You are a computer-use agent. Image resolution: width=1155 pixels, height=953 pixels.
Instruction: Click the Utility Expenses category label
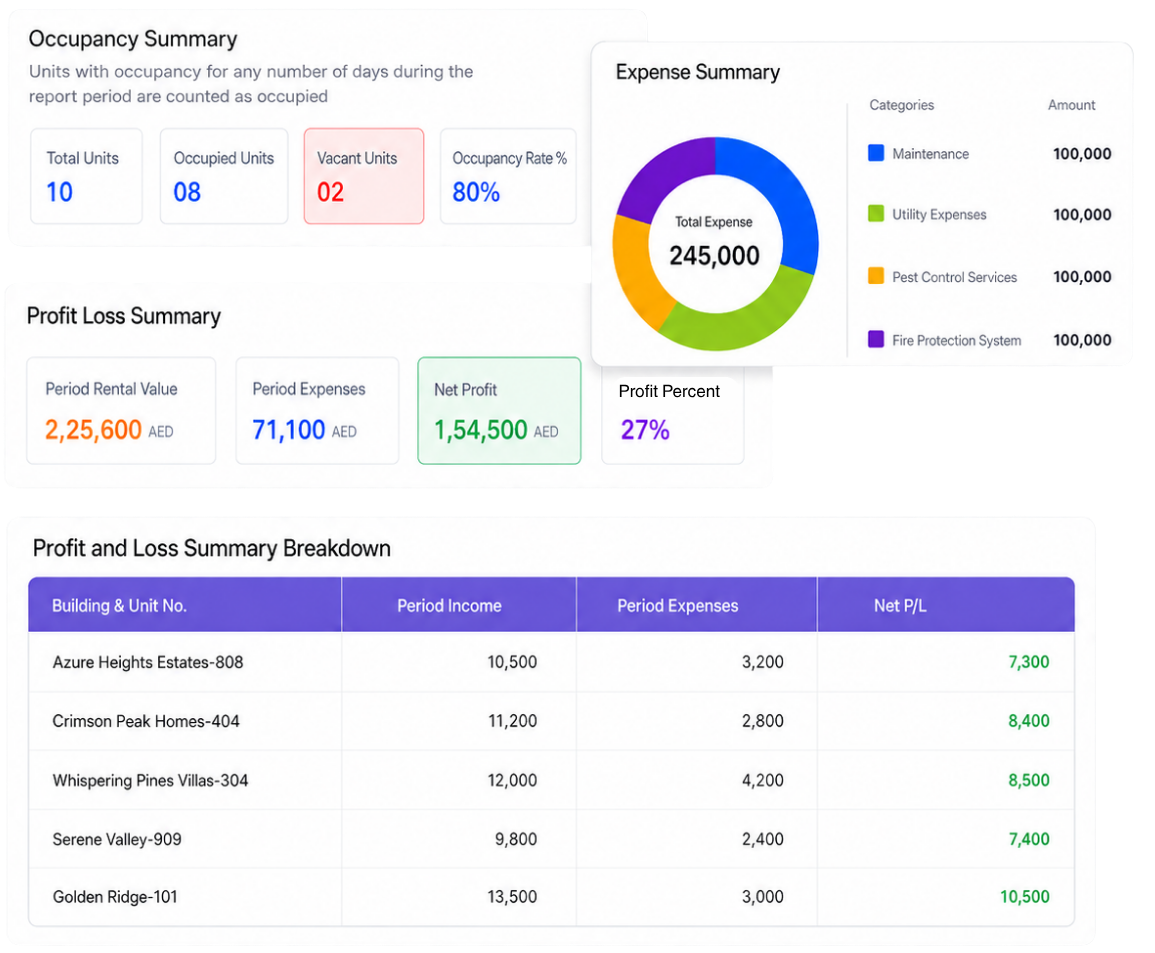[939, 214]
